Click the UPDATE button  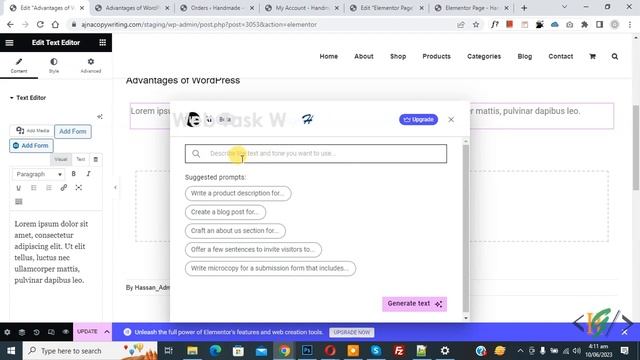coord(87,332)
